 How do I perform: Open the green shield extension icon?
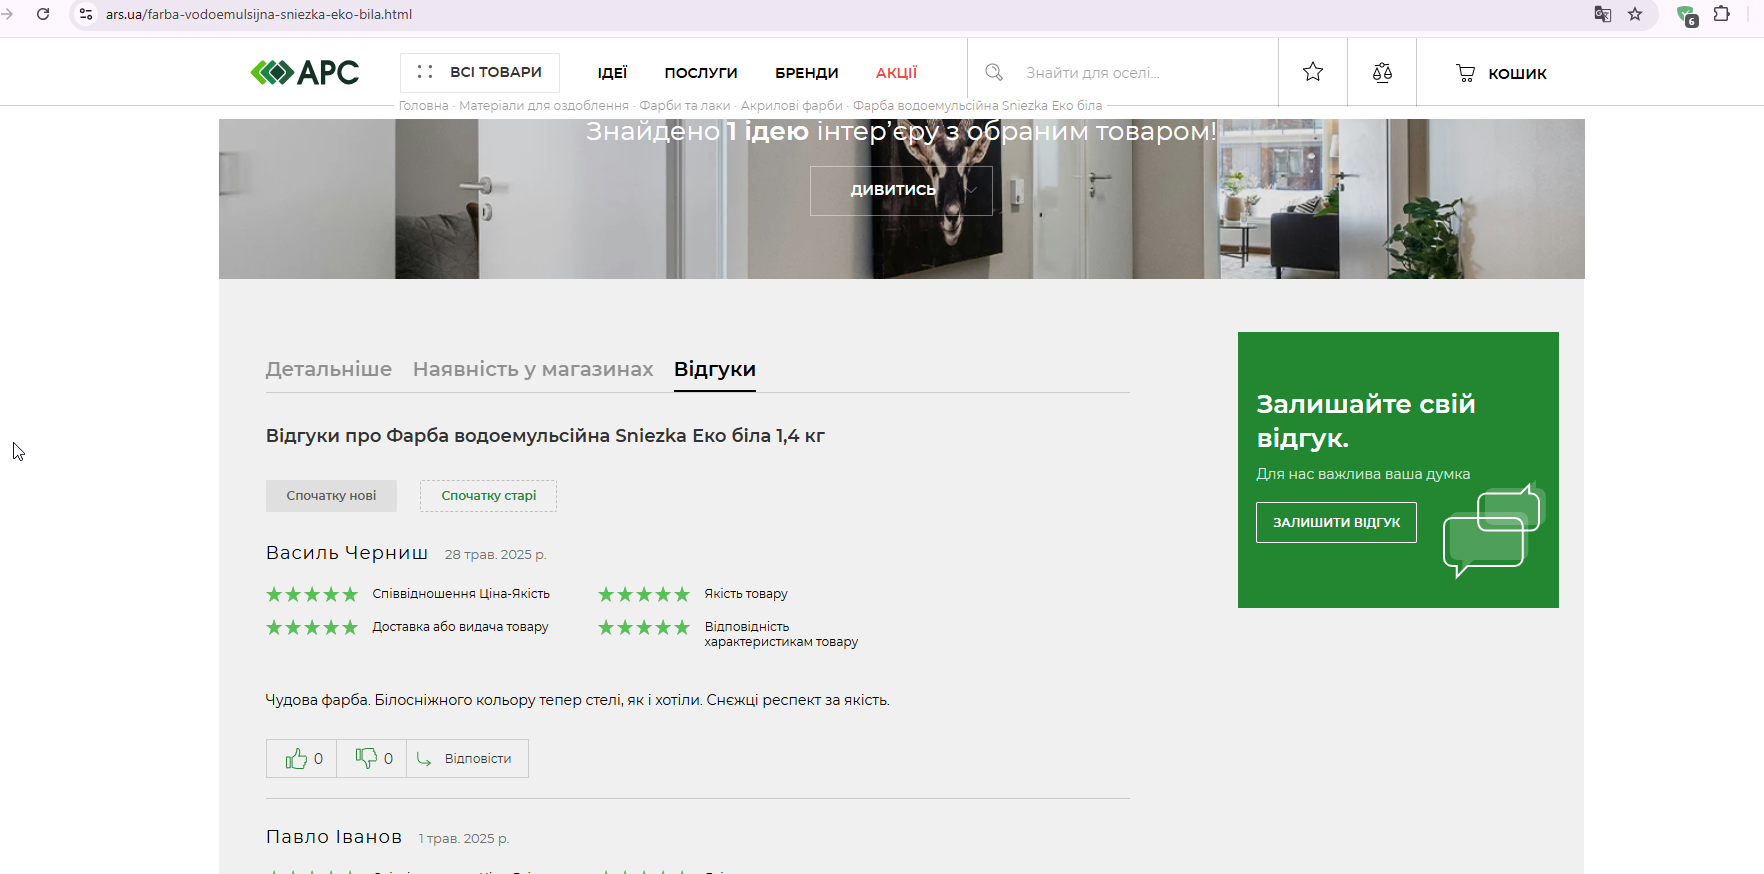click(1687, 15)
